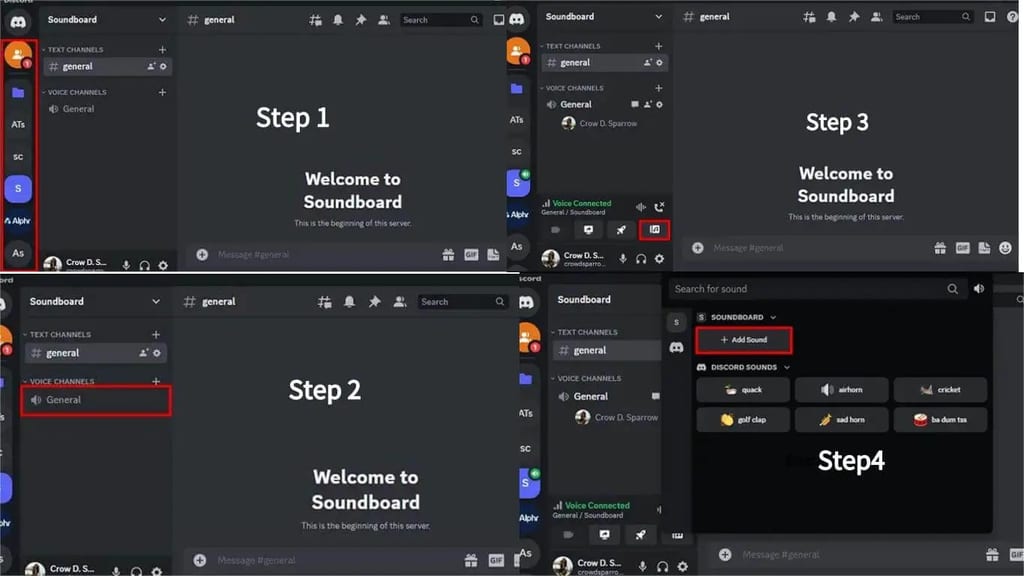Play the golf clap sound

tap(743, 420)
